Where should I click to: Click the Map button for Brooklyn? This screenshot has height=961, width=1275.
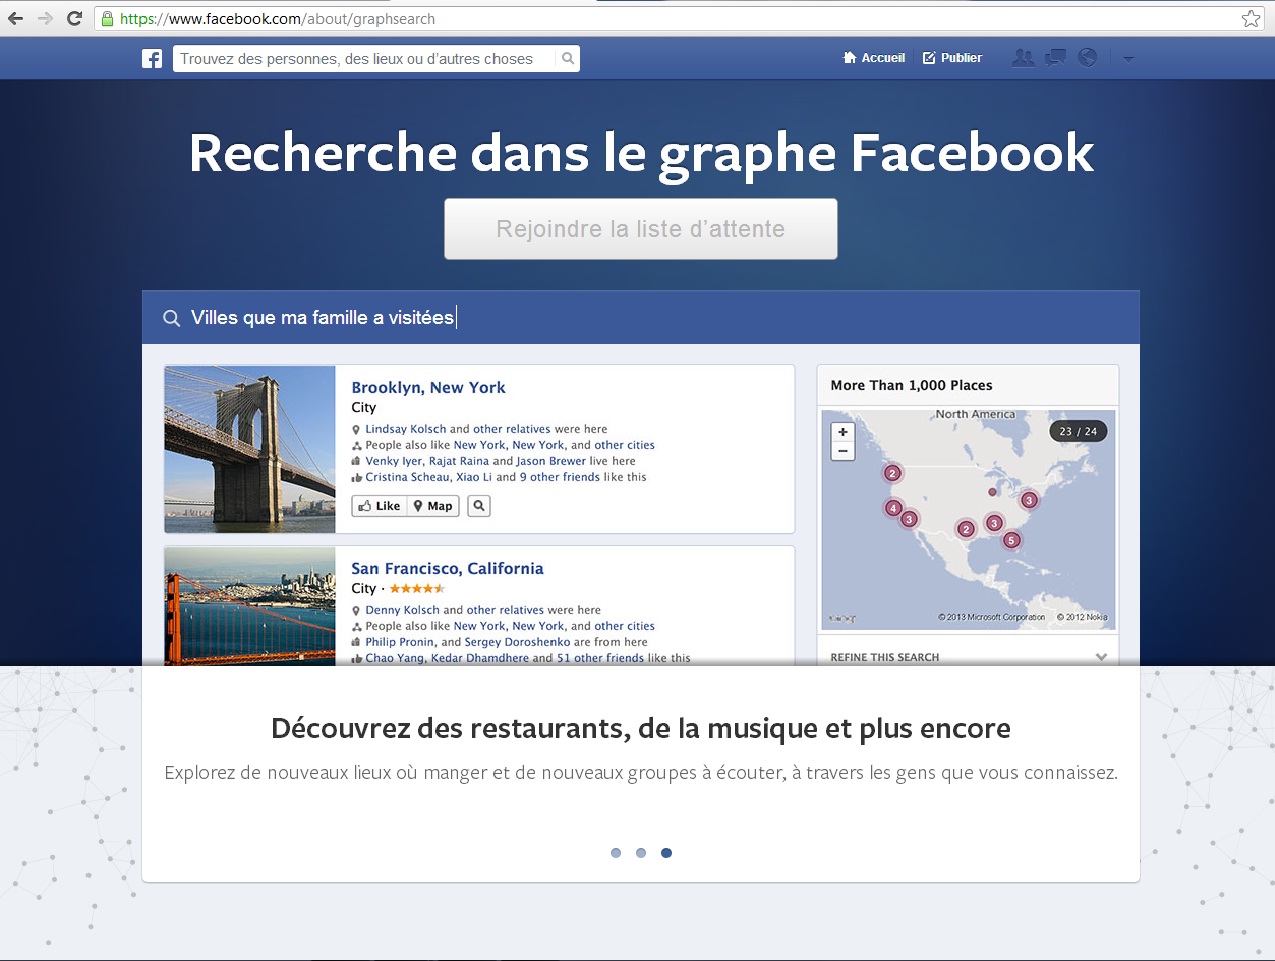(434, 506)
